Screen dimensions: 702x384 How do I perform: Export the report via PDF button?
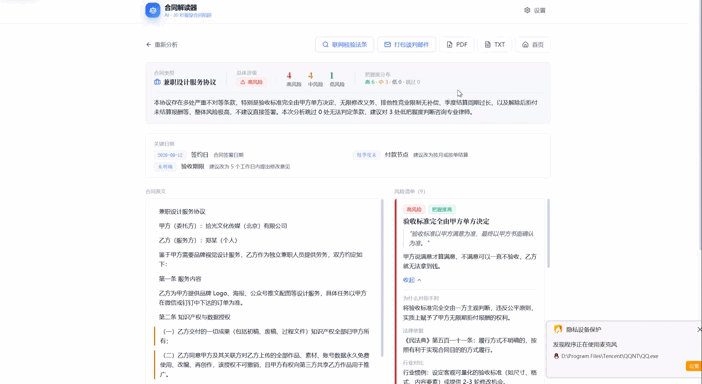pos(457,45)
